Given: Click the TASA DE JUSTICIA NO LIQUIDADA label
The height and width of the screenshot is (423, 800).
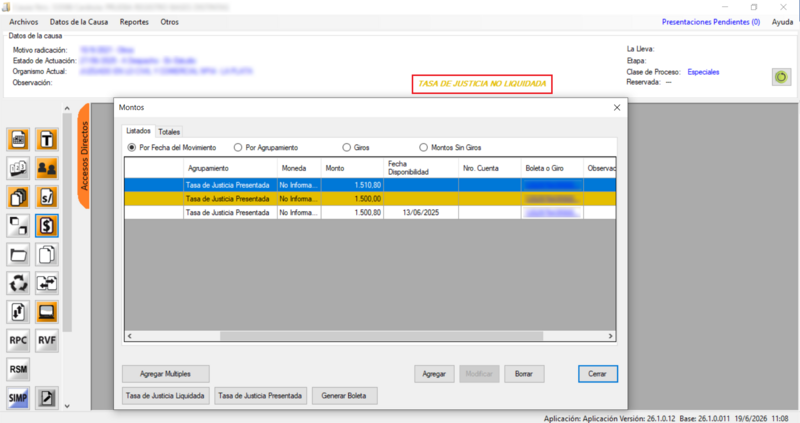Looking at the screenshot, I should (x=482, y=84).
